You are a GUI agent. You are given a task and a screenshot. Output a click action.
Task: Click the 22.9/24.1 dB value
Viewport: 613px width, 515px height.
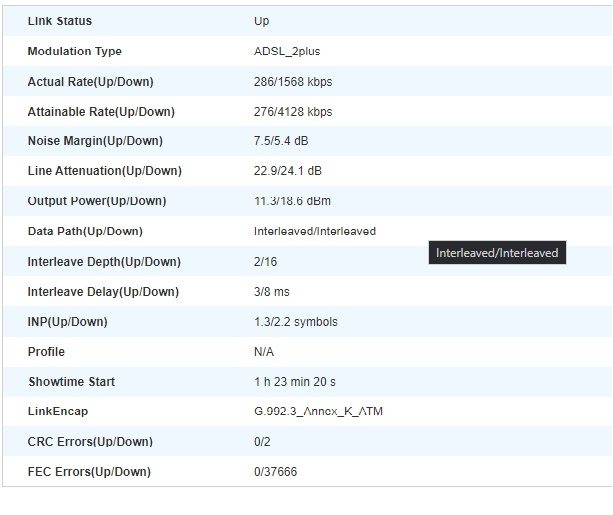[287, 171]
